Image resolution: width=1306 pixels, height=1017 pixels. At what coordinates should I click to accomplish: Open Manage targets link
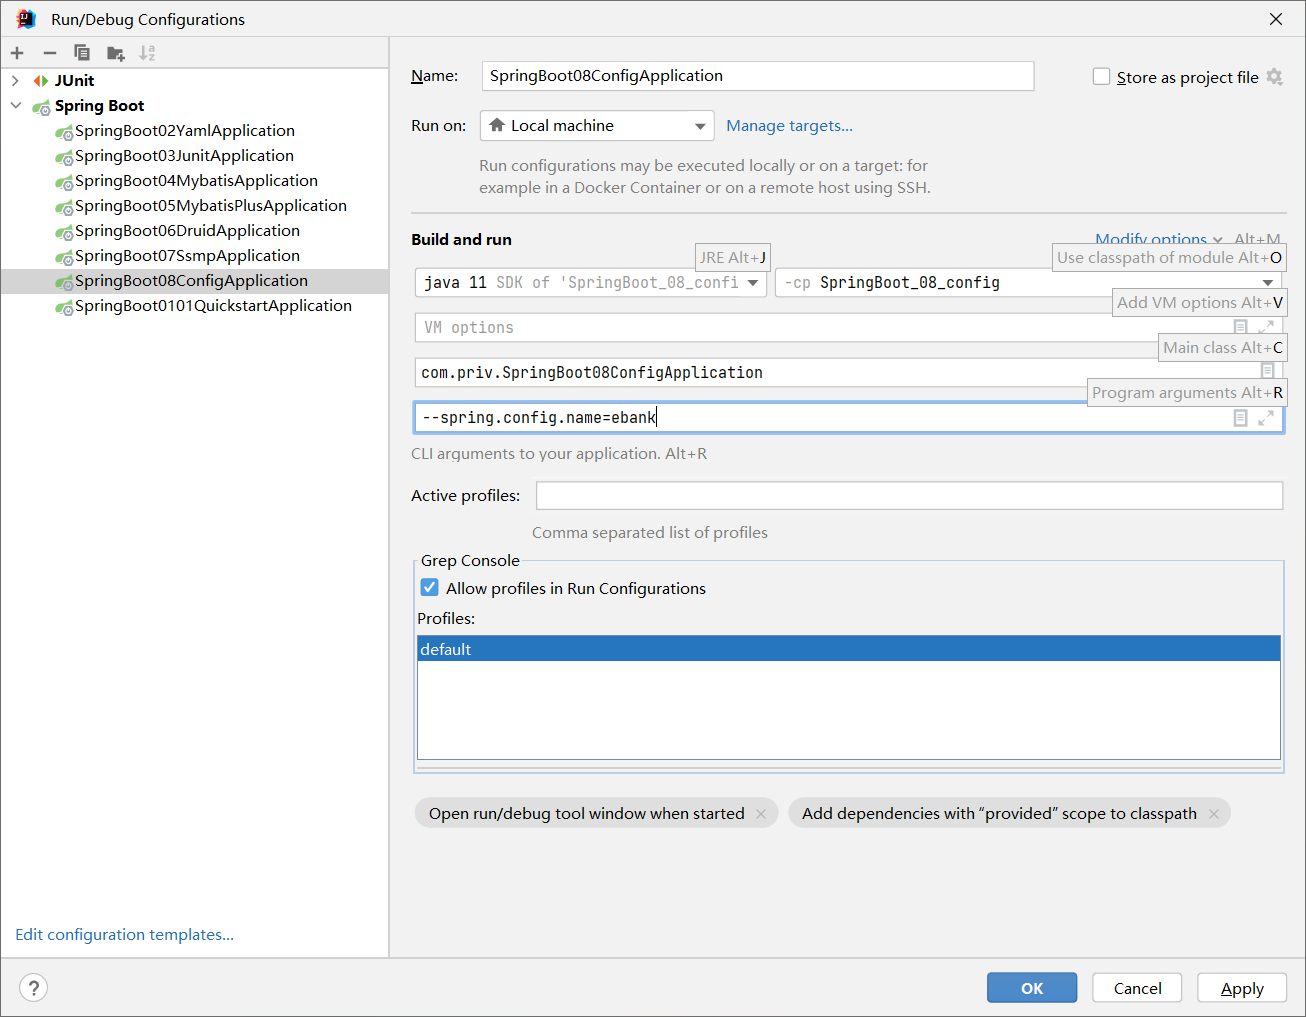(789, 126)
